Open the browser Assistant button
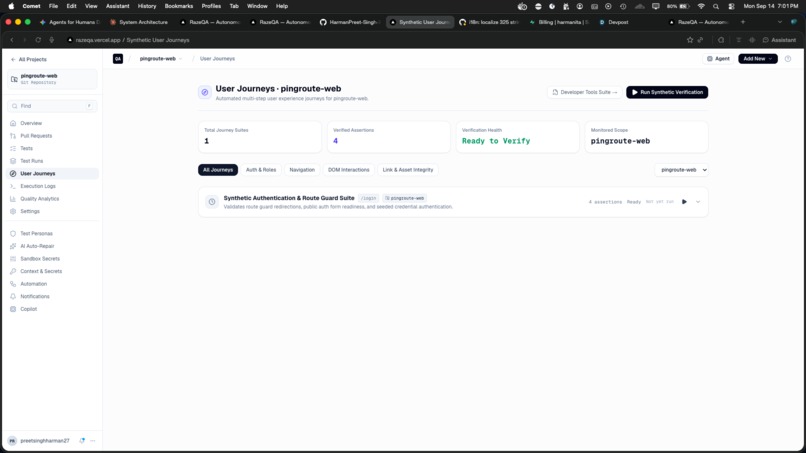 779,40
